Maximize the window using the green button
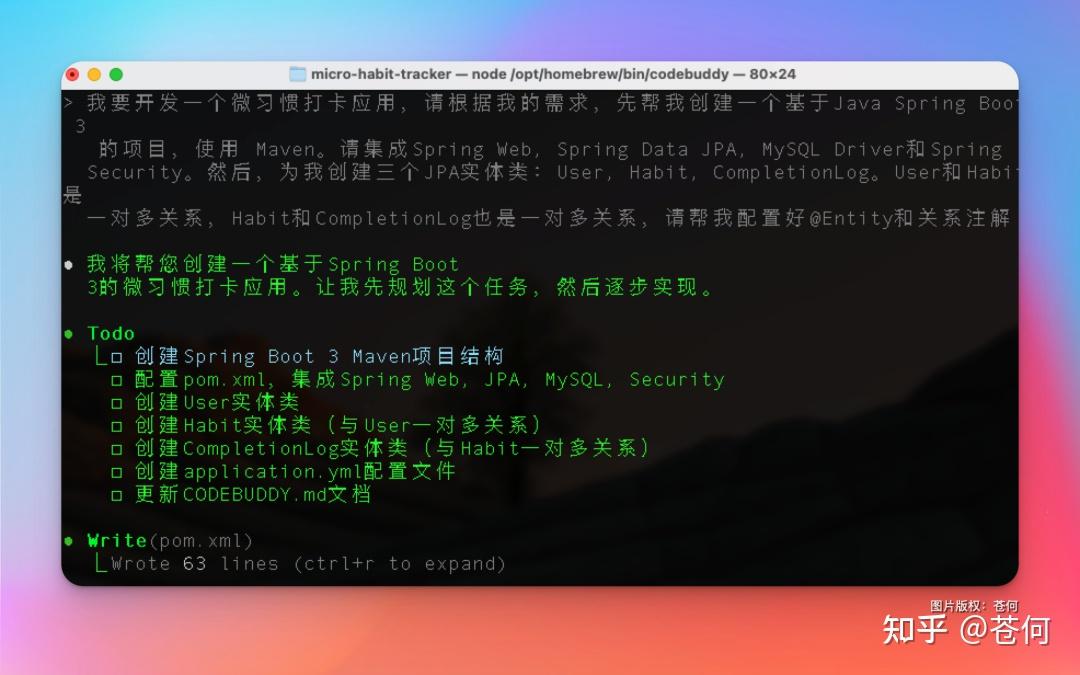This screenshot has width=1080, height=675. tap(116, 74)
